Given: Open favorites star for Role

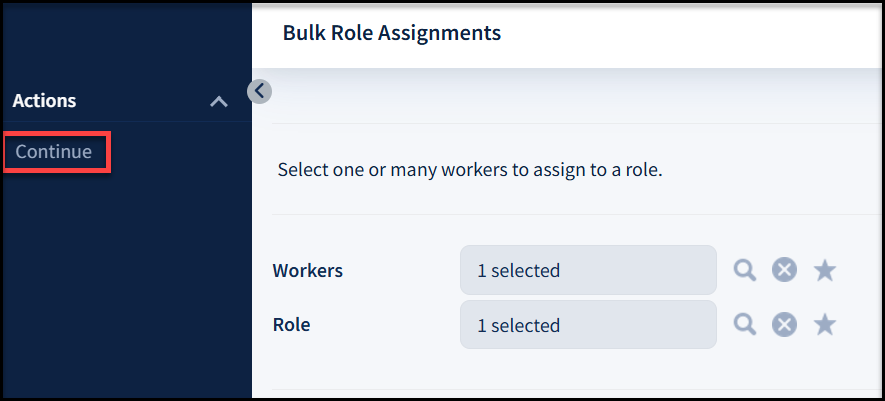Looking at the screenshot, I should tap(825, 324).
